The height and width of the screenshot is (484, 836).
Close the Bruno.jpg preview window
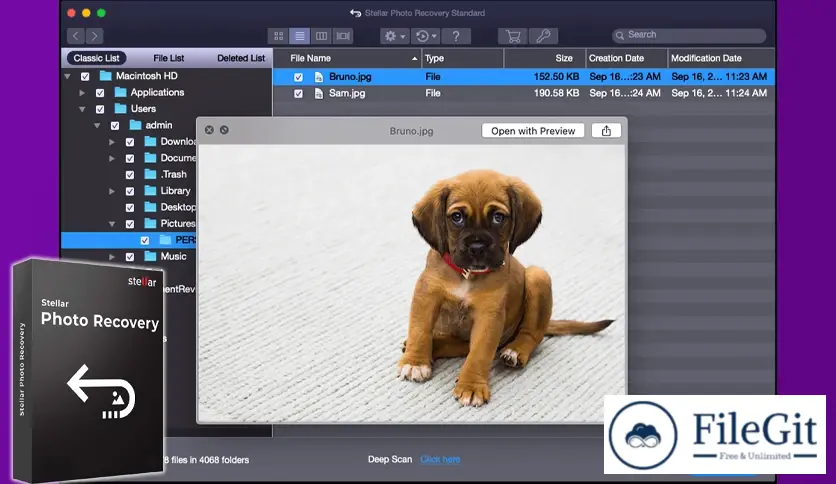click(x=209, y=130)
